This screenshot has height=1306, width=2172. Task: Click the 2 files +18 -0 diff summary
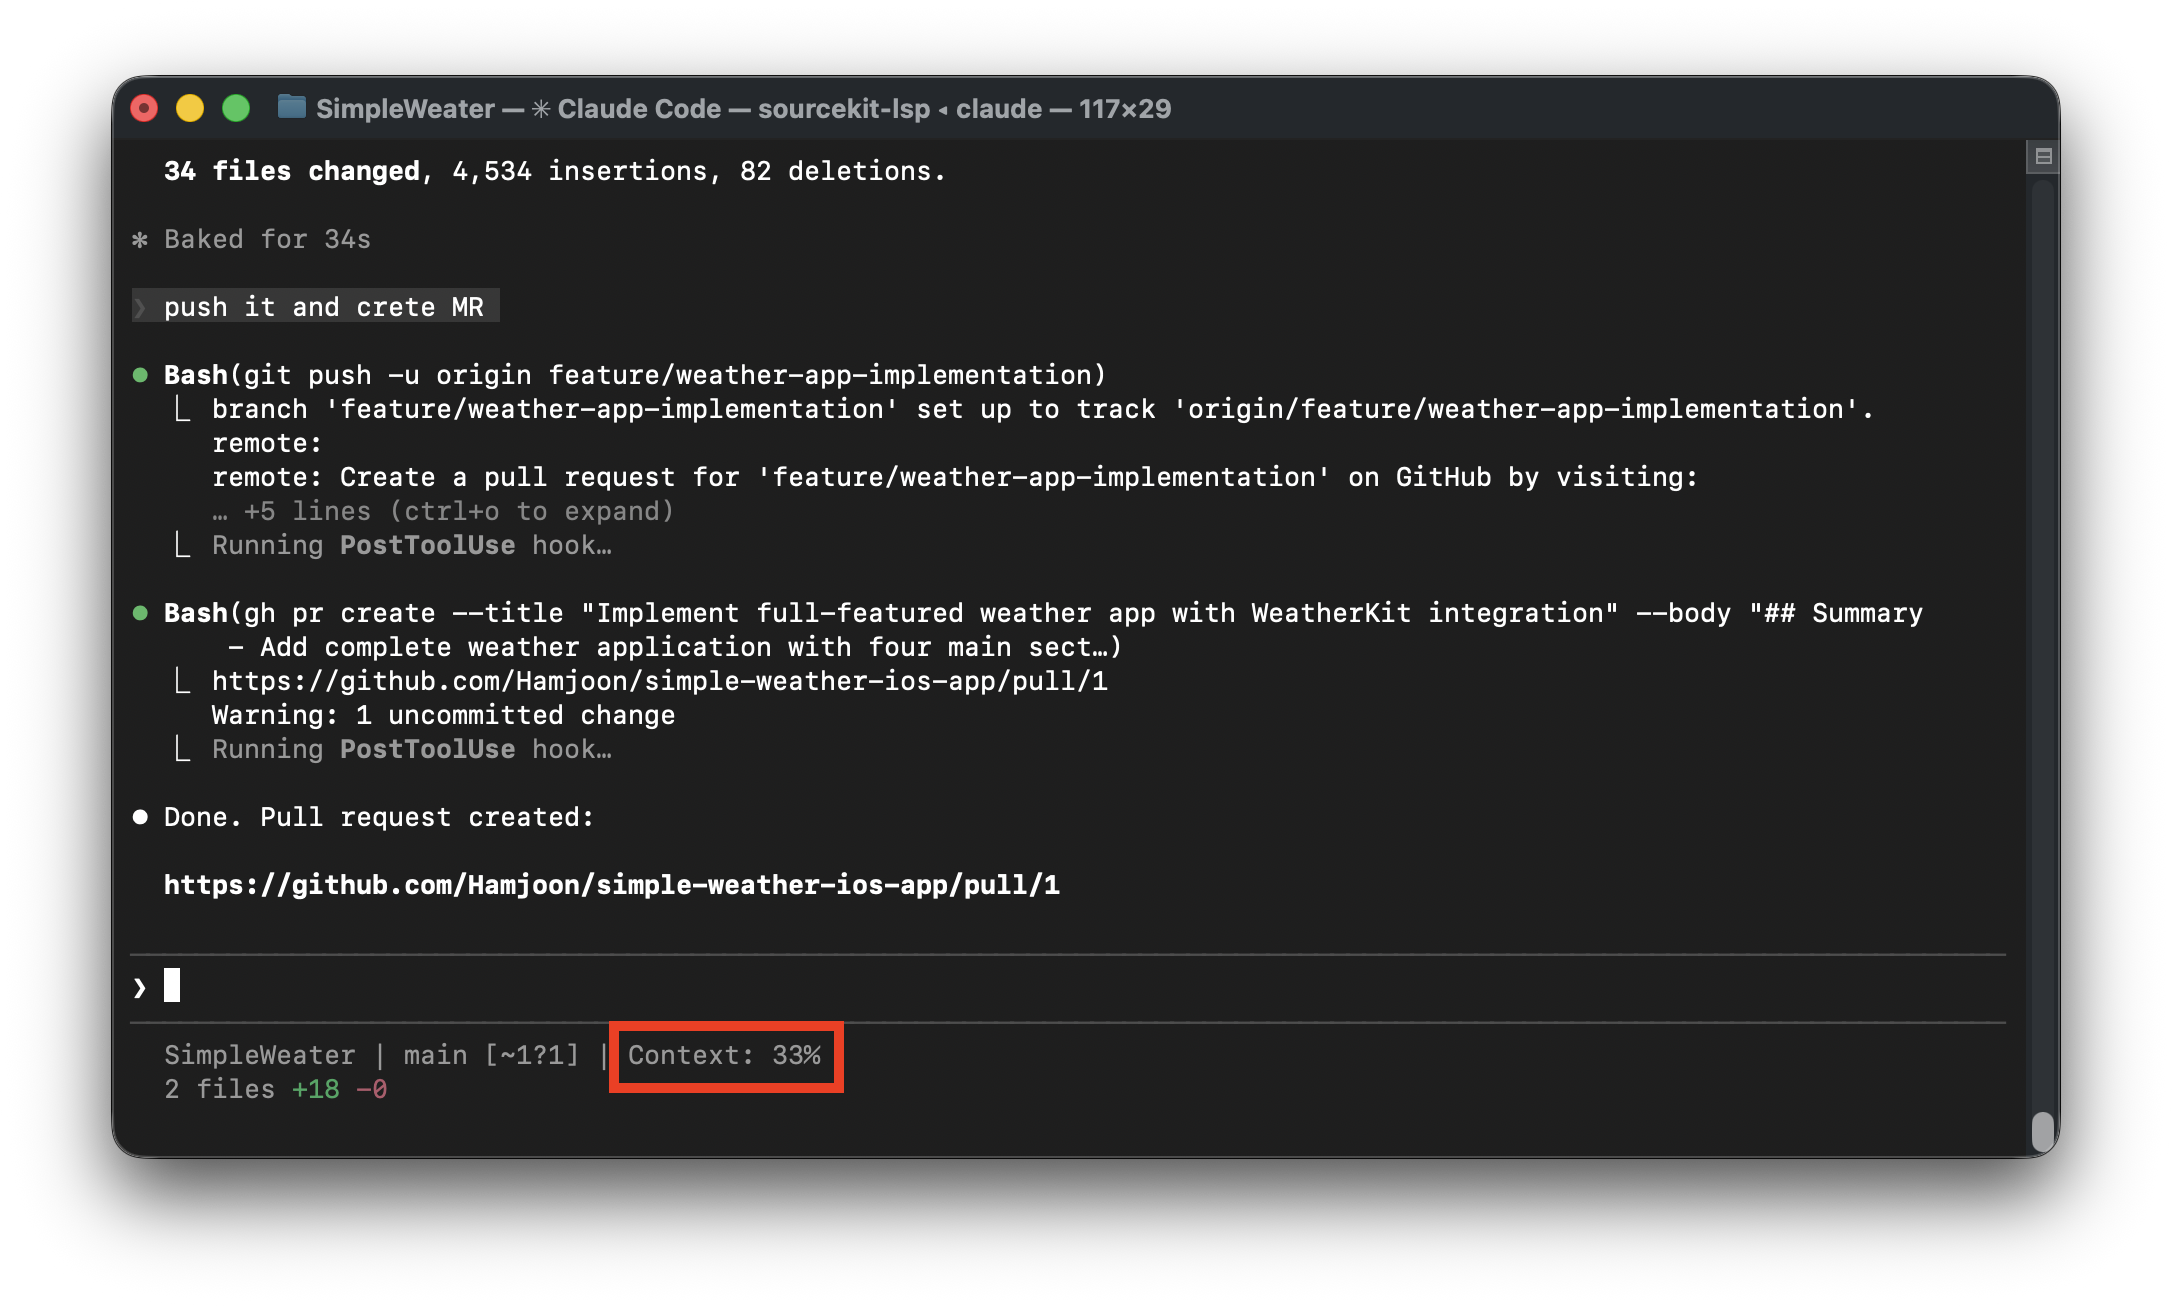[x=275, y=1089]
